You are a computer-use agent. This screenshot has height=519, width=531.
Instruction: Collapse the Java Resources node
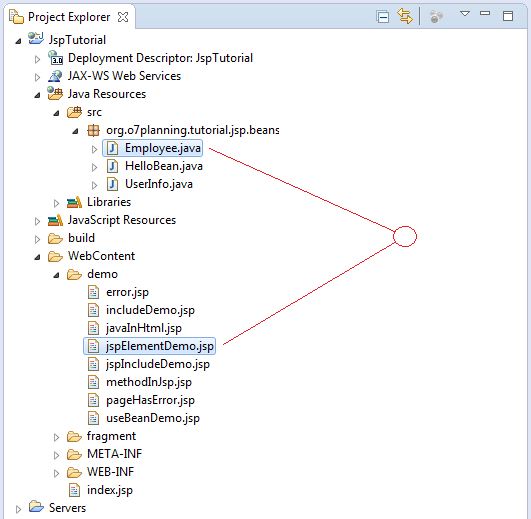coord(37,95)
